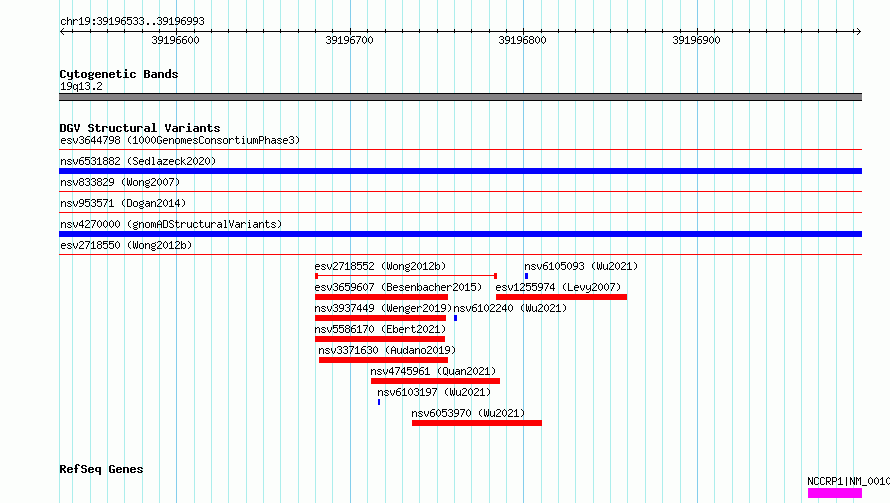890x503 pixels.
Task: Click the red bar for esv3659607
Action: pyautogui.click(x=381, y=297)
